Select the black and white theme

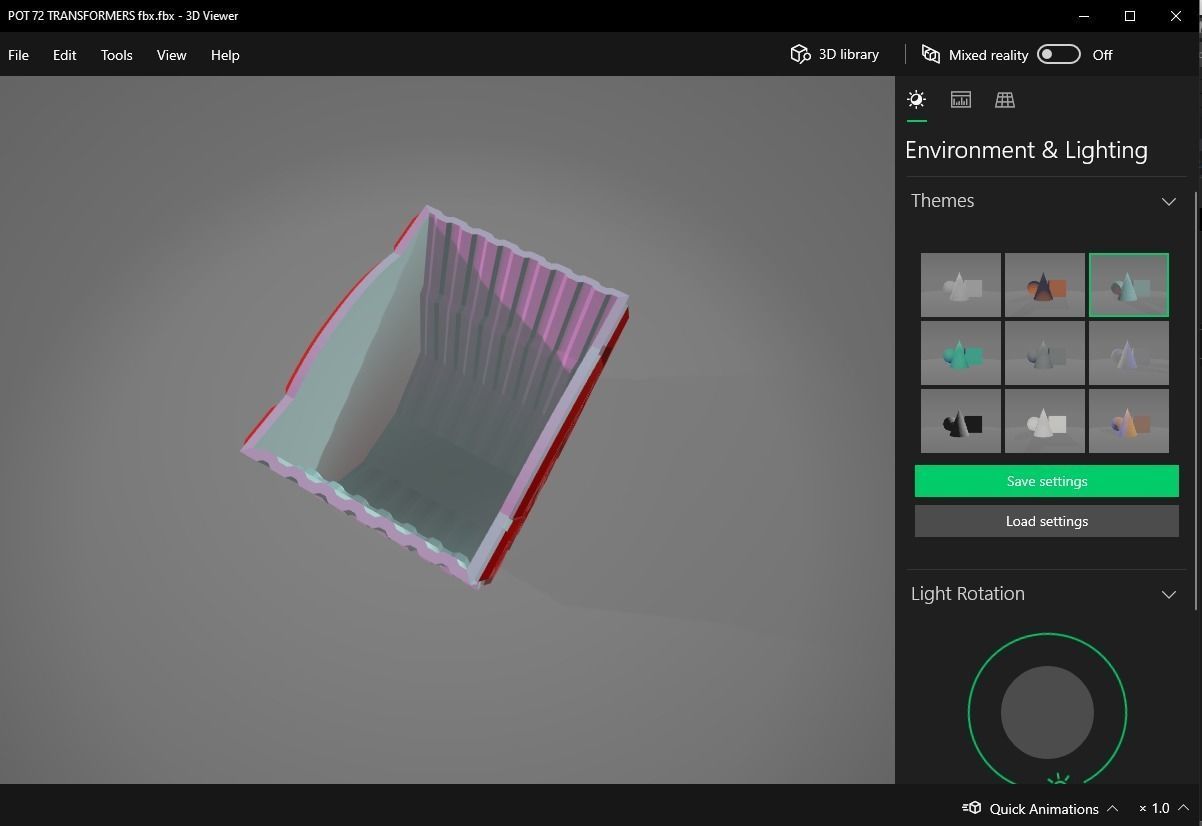click(961, 421)
